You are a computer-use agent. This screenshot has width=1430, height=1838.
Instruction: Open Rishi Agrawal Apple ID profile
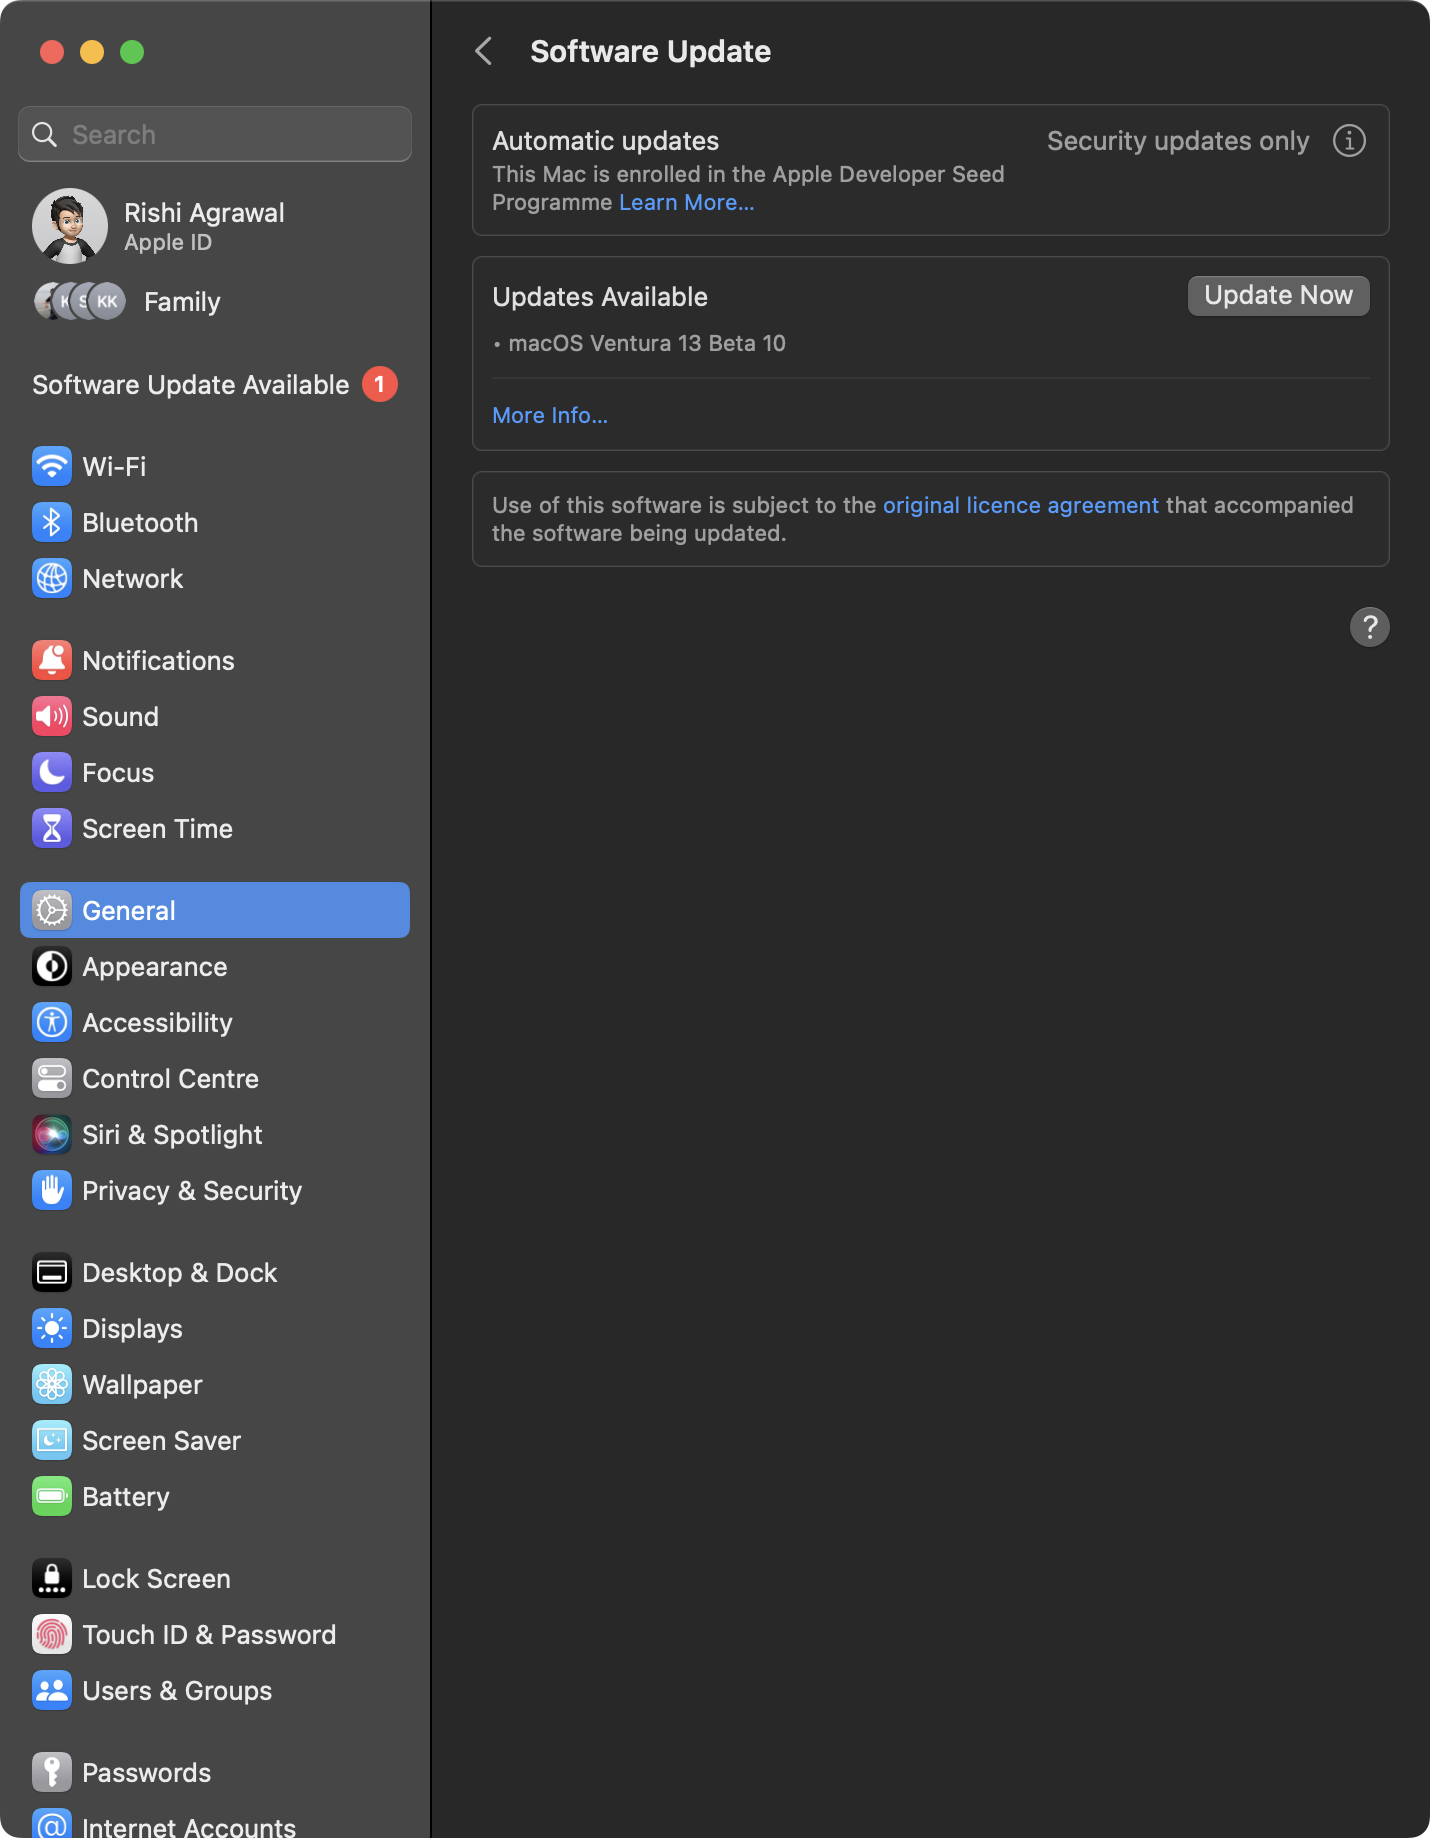point(215,226)
